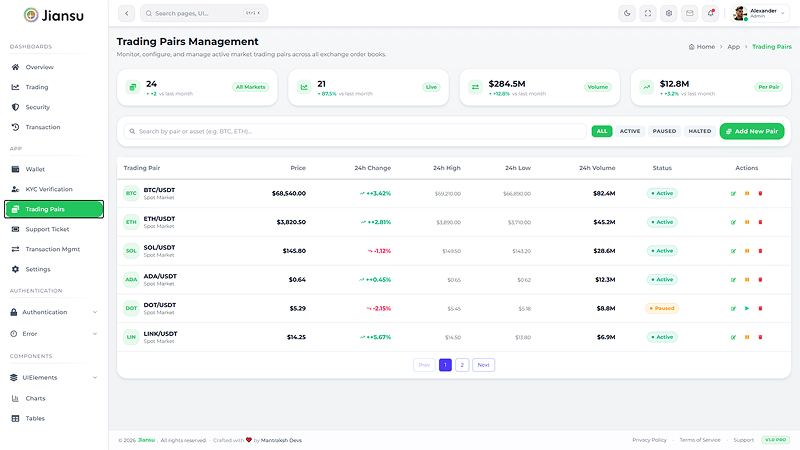The height and width of the screenshot is (450, 800).
Task: Select pagination page 1
Action: (445, 365)
